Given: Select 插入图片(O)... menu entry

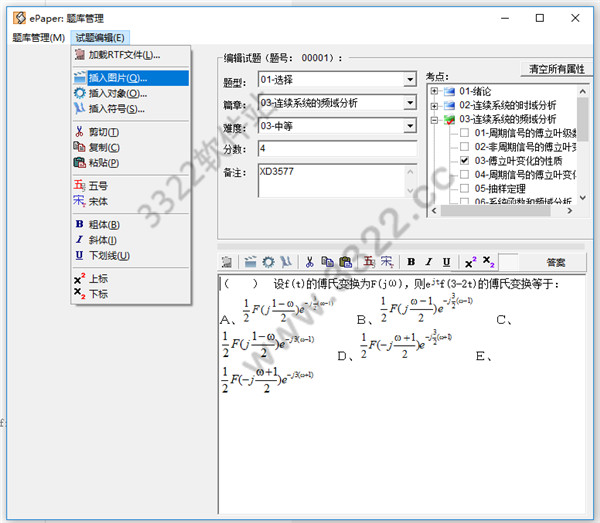Looking at the screenshot, I should pyautogui.click(x=130, y=78).
